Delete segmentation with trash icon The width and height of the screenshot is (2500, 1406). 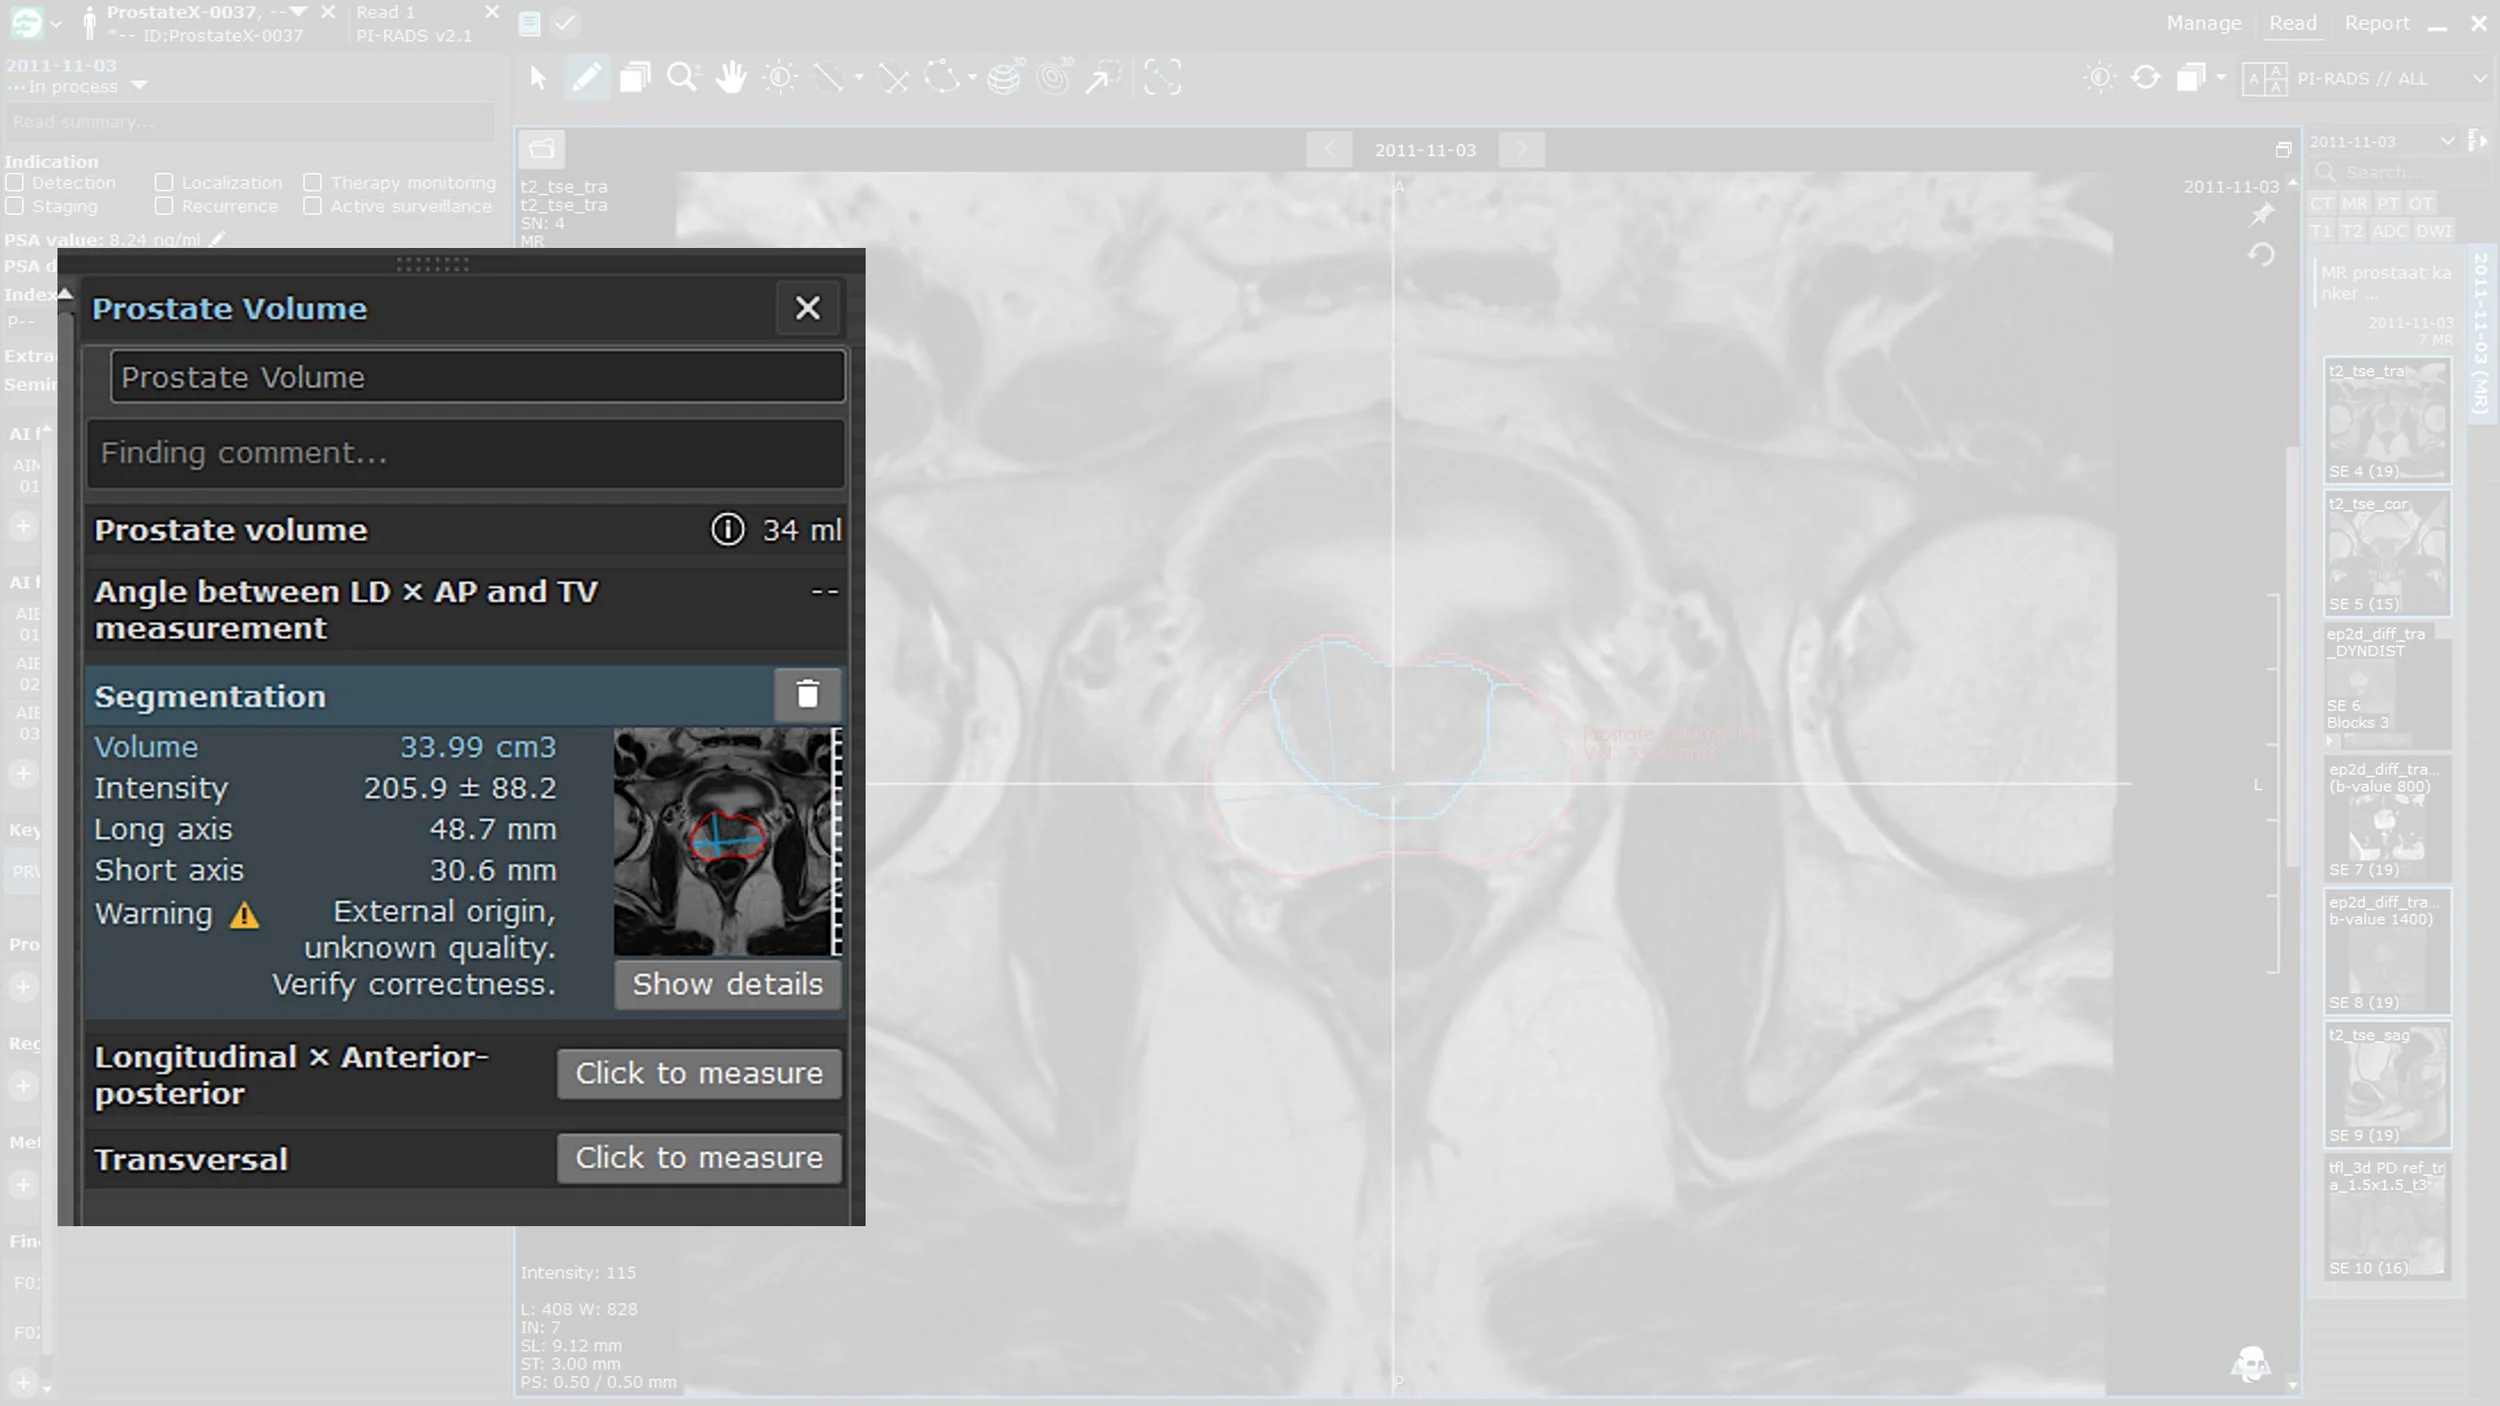(x=807, y=695)
